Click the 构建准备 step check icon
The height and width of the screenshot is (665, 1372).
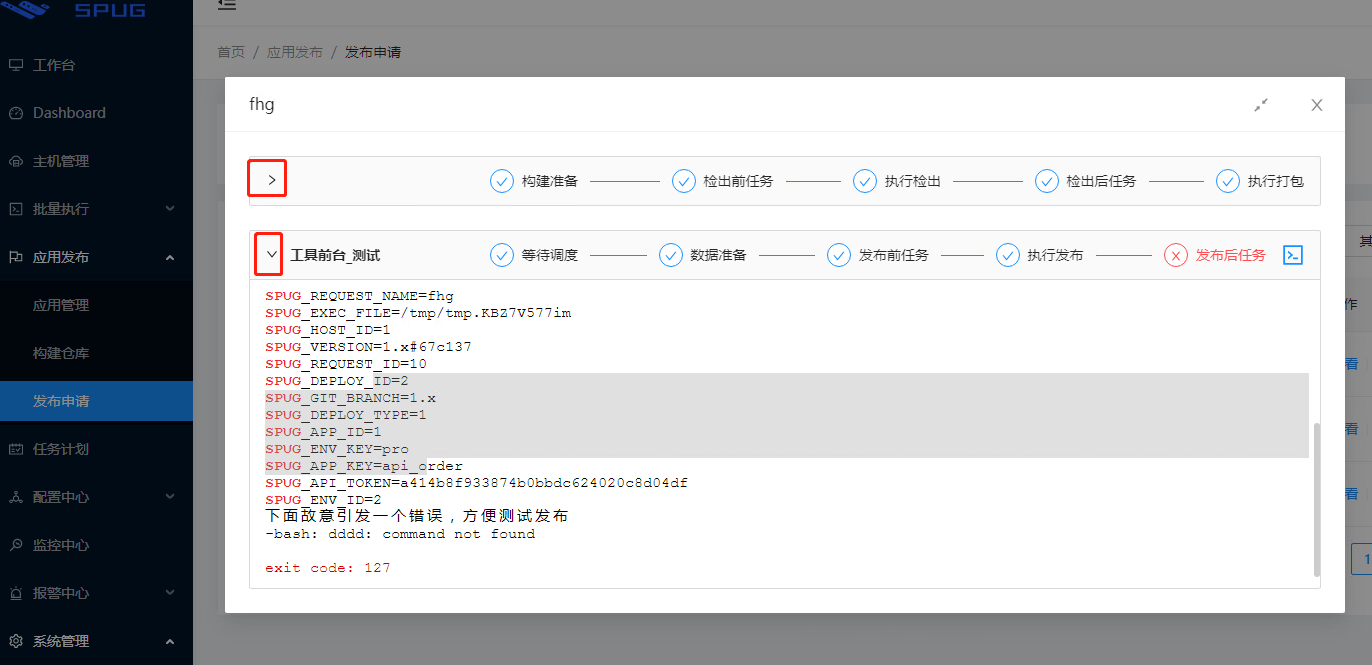pyautogui.click(x=501, y=181)
